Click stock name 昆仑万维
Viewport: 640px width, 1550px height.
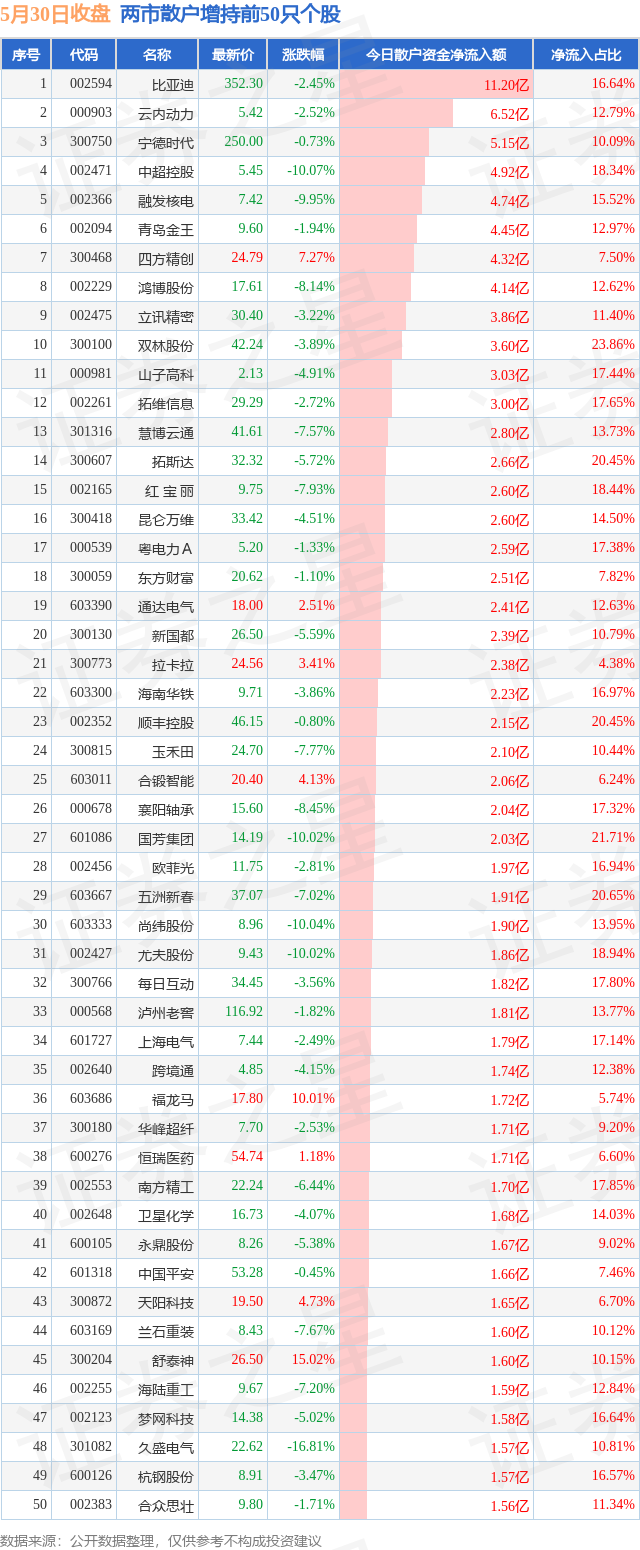[166, 519]
